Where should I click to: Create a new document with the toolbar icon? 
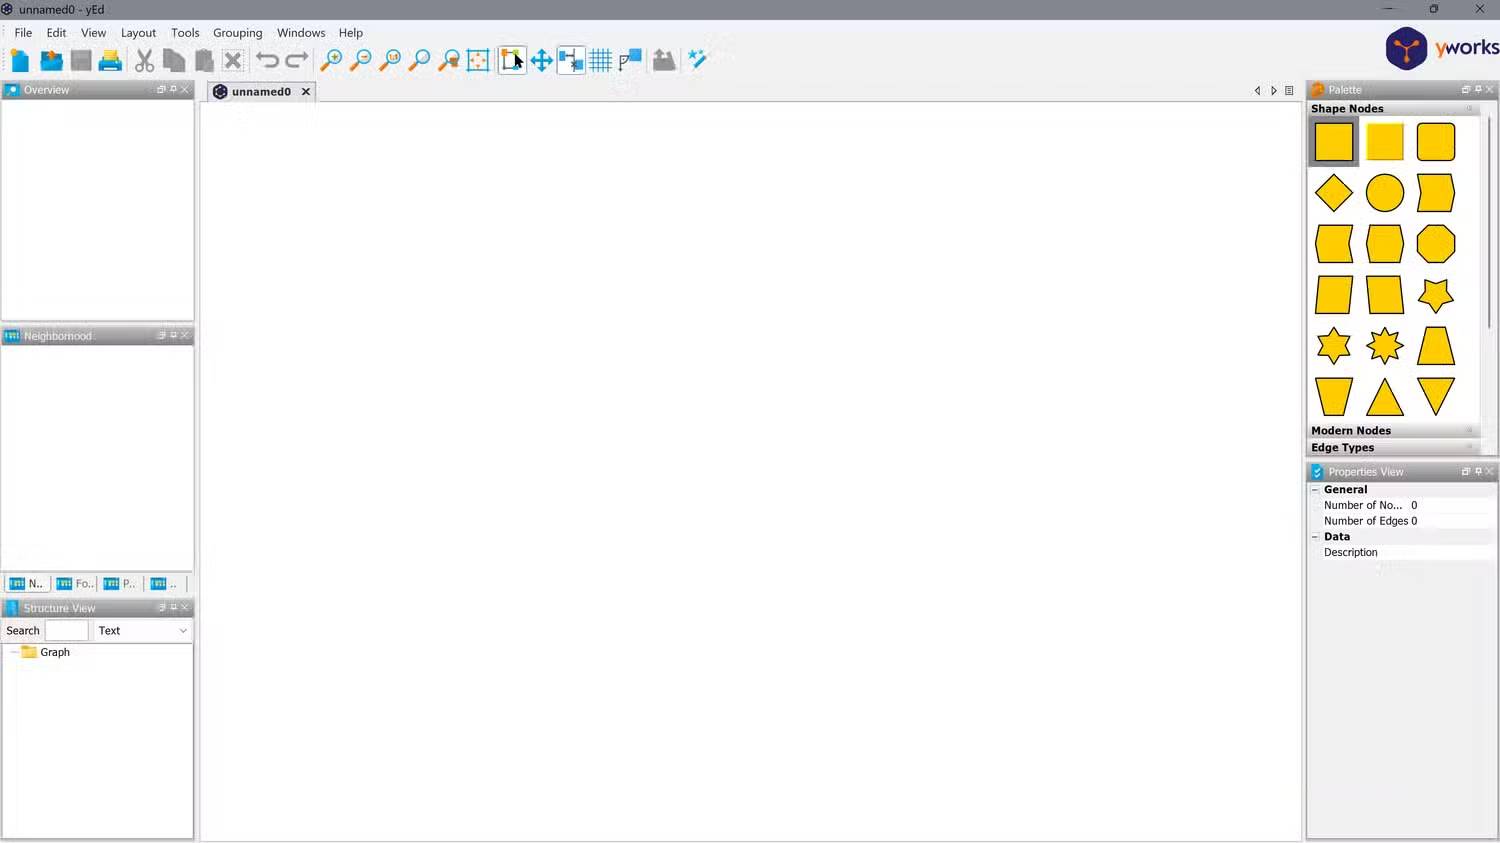click(x=20, y=61)
